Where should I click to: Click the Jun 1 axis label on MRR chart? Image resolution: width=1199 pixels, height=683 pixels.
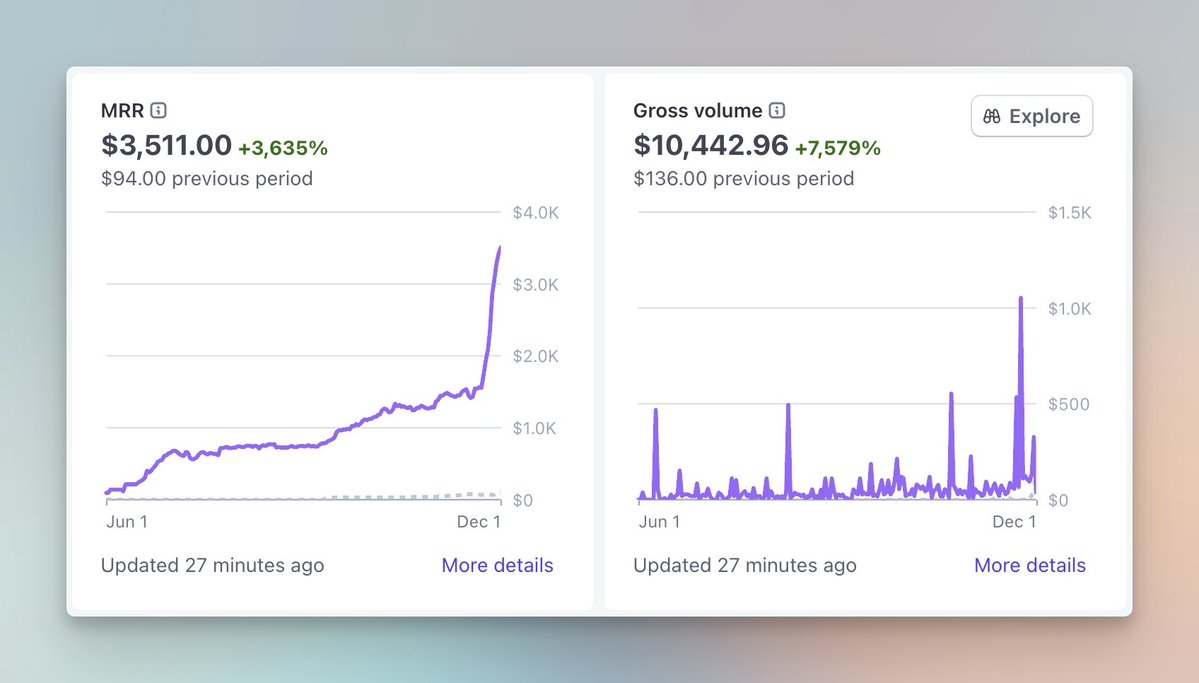point(127,521)
